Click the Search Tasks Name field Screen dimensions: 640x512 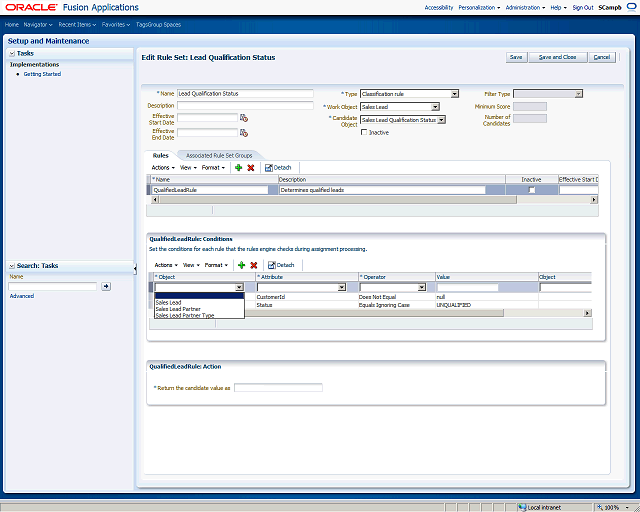coord(53,286)
